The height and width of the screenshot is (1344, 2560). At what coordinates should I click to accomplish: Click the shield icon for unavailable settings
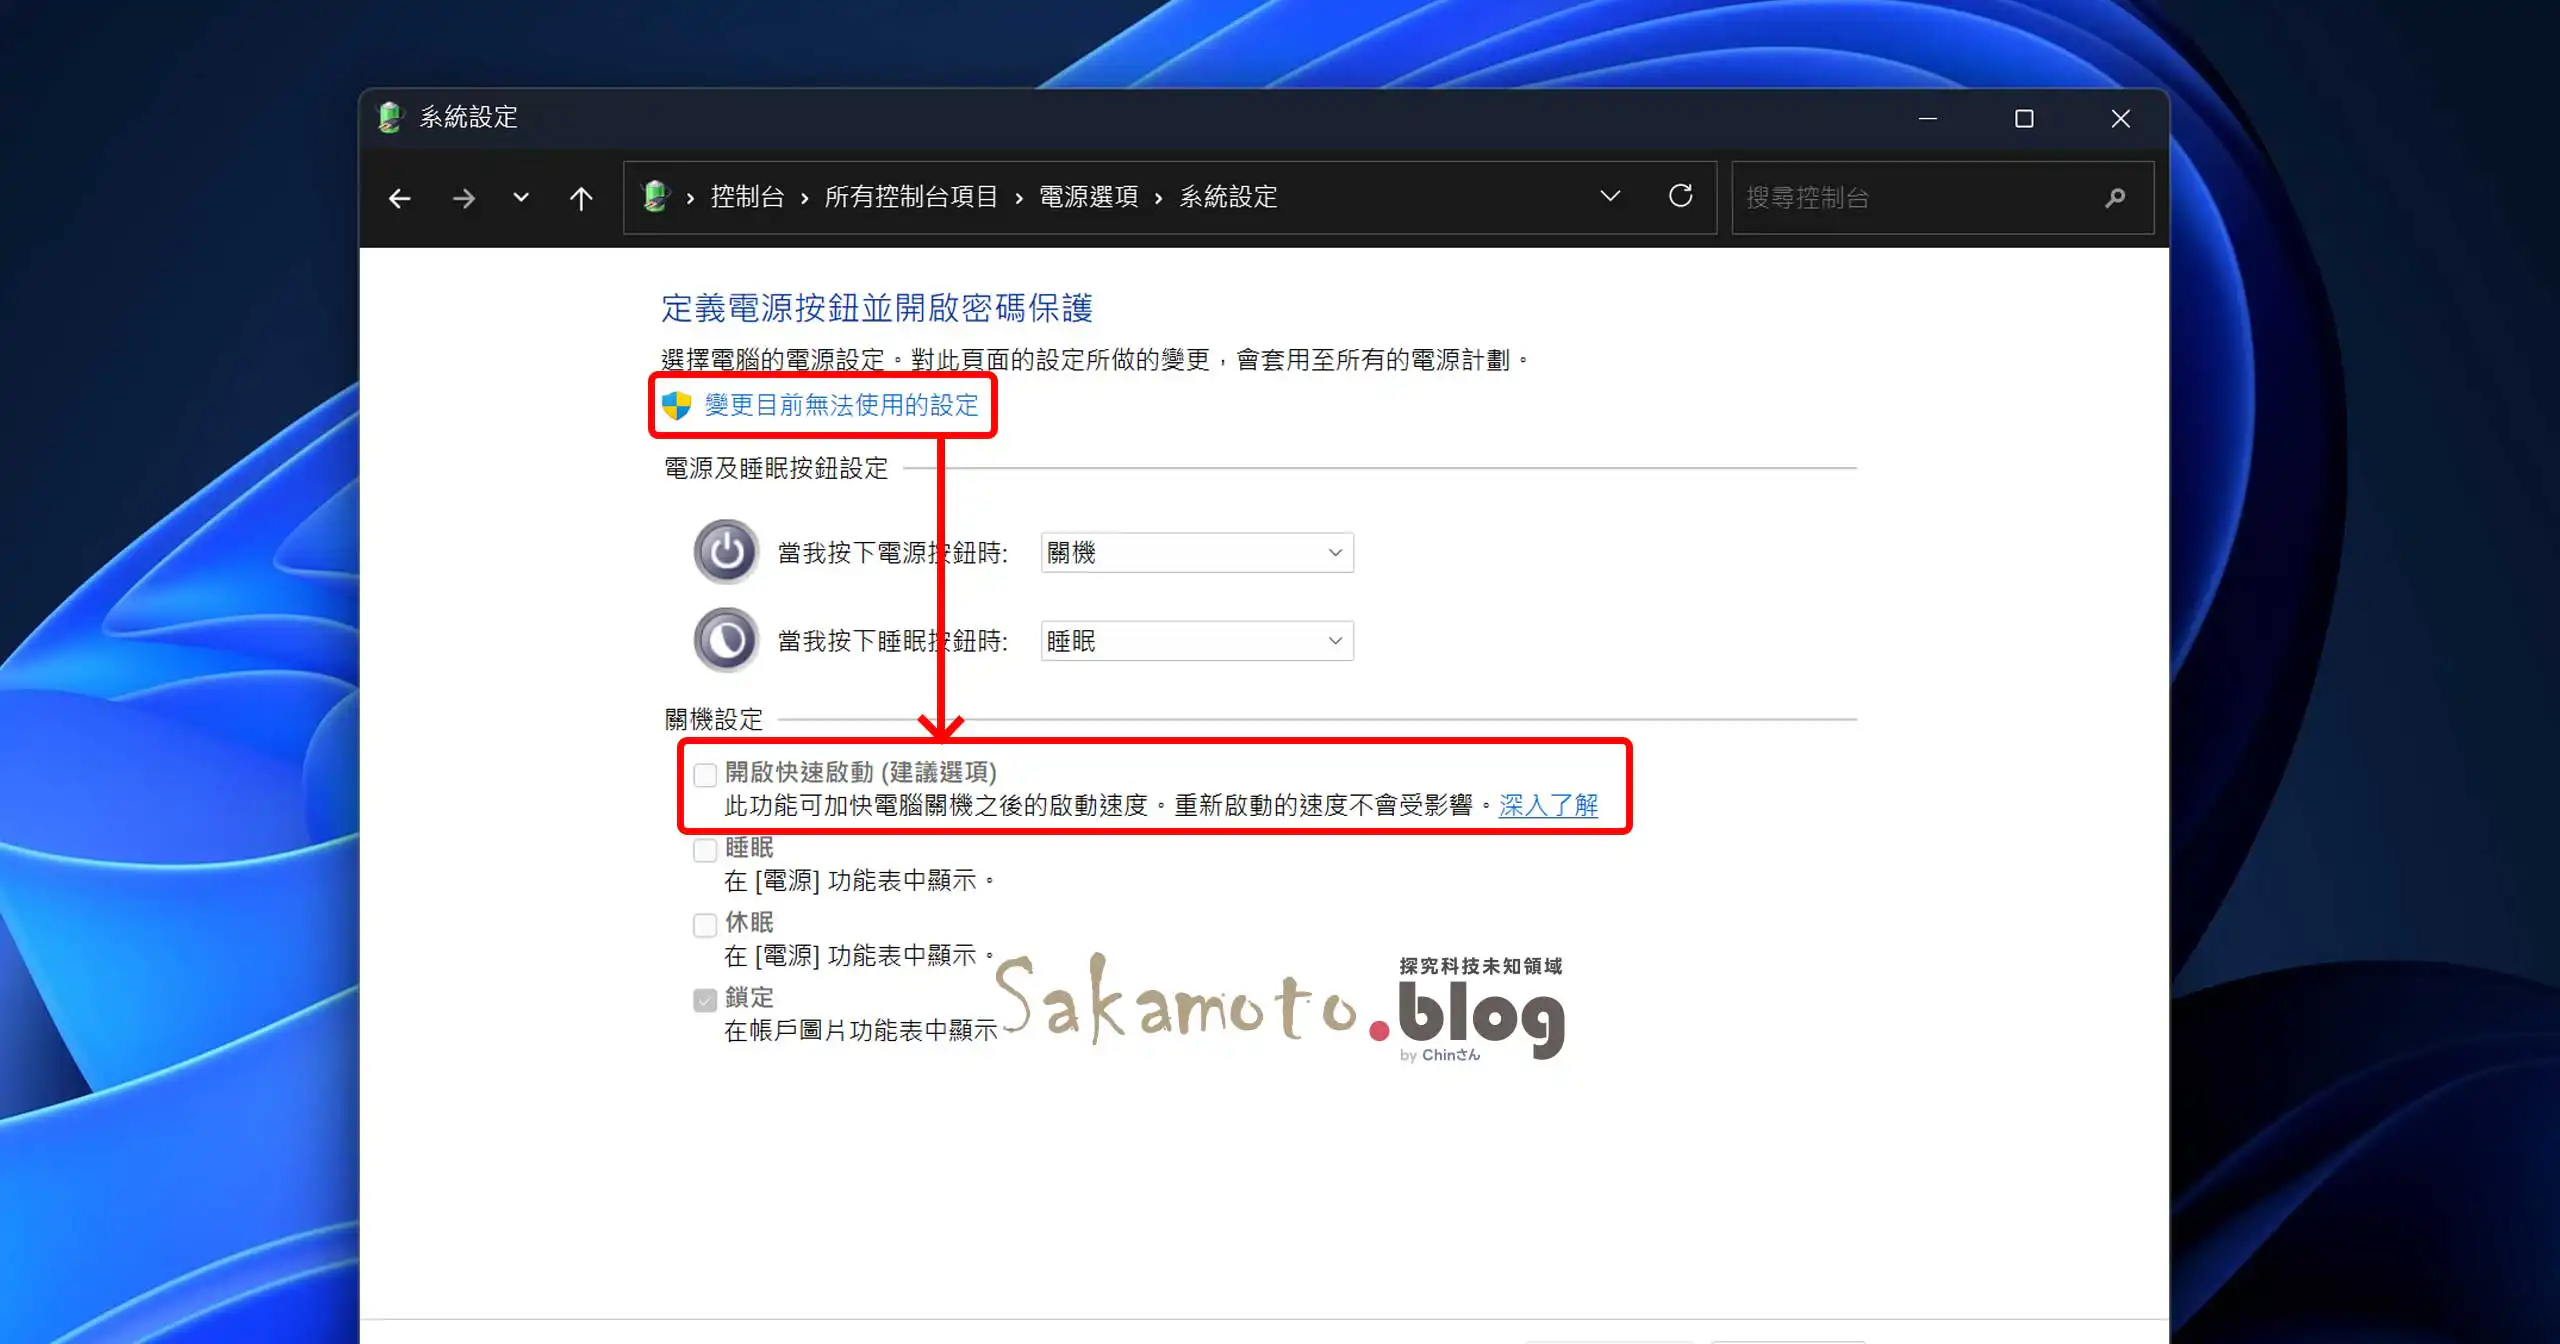[x=677, y=405]
